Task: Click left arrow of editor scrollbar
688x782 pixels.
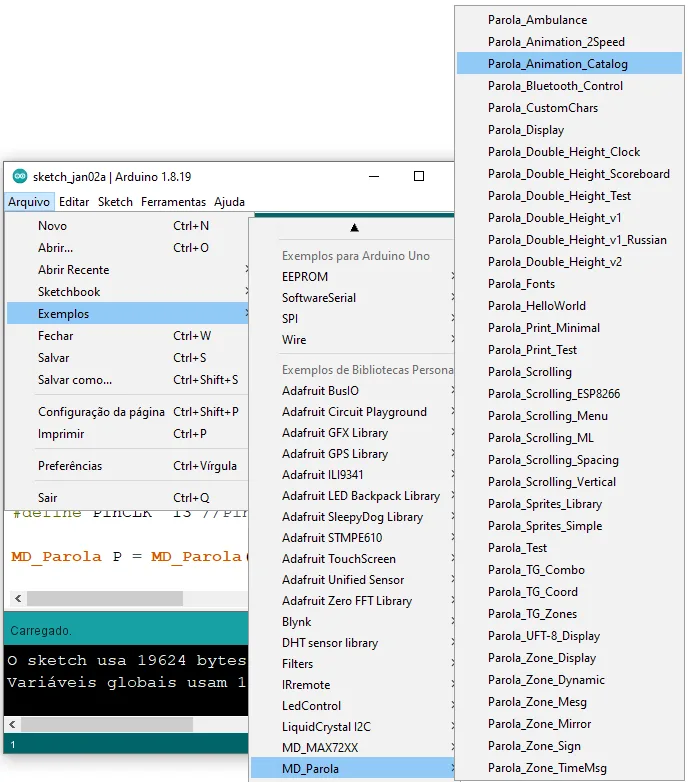Action: 18,598
